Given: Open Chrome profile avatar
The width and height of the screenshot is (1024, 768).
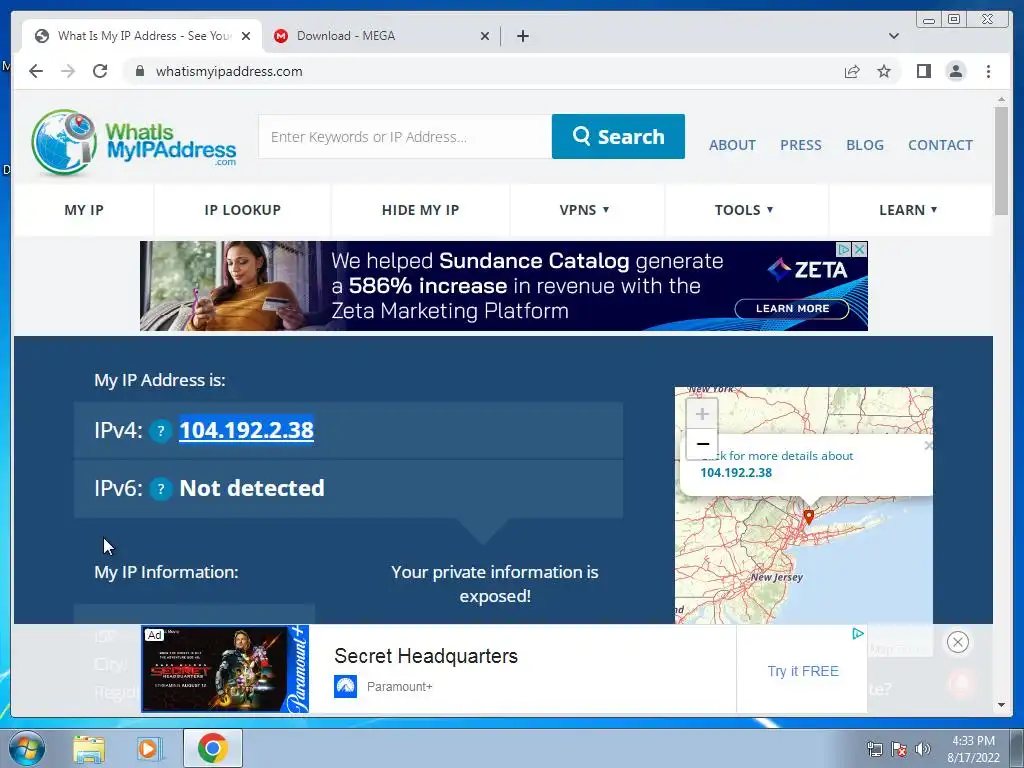Looking at the screenshot, I should (x=955, y=71).
